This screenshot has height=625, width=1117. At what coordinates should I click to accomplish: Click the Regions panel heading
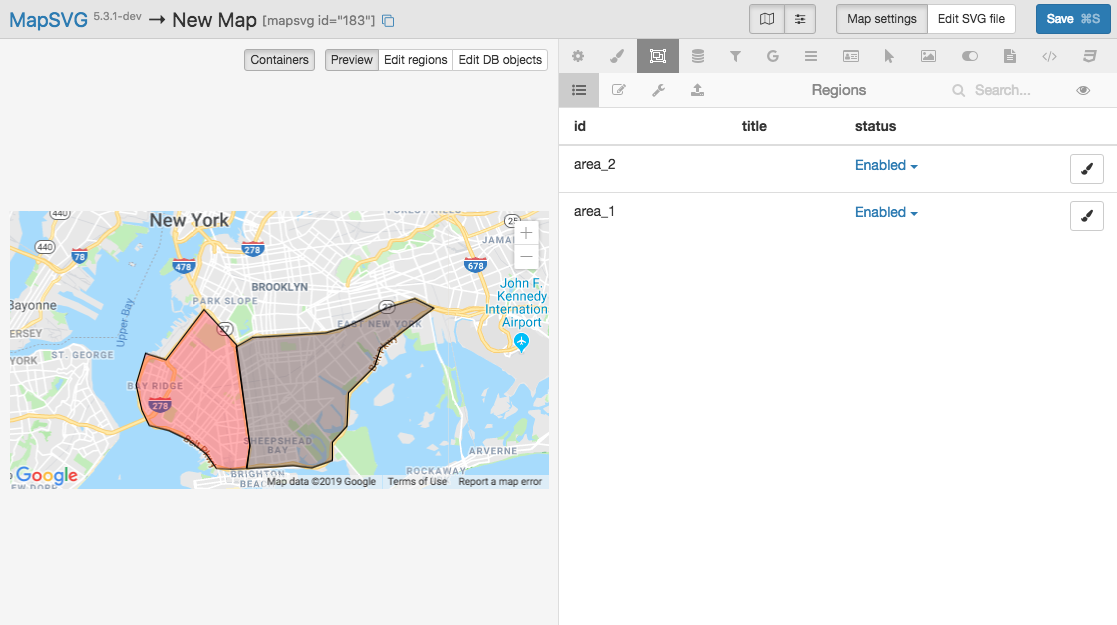tap(838, 90)
